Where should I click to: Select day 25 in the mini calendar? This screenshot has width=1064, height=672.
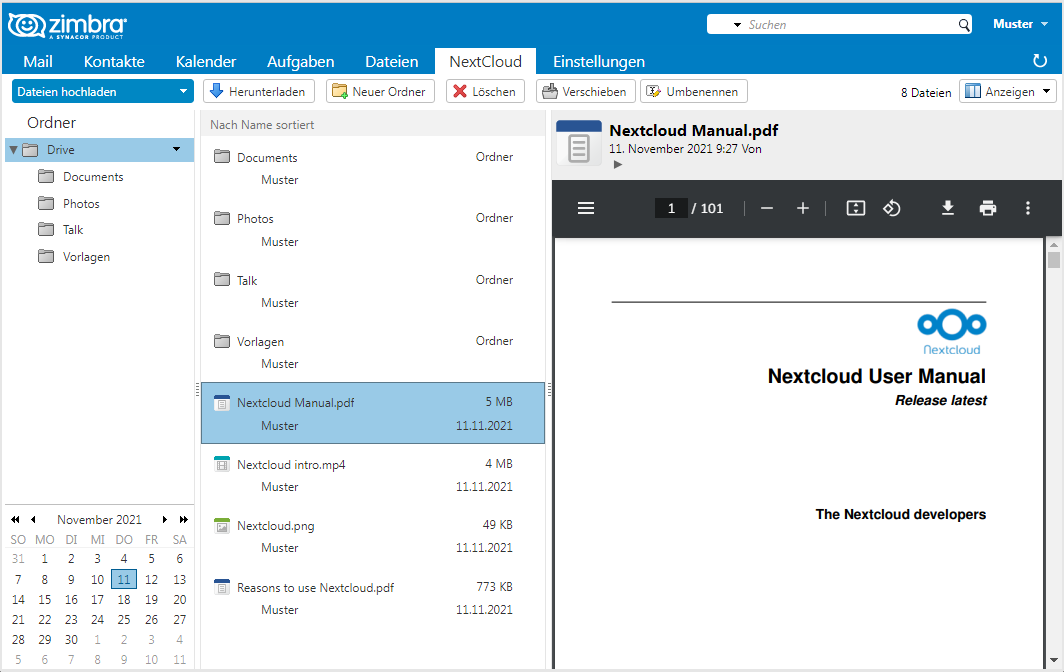[124, 620]
